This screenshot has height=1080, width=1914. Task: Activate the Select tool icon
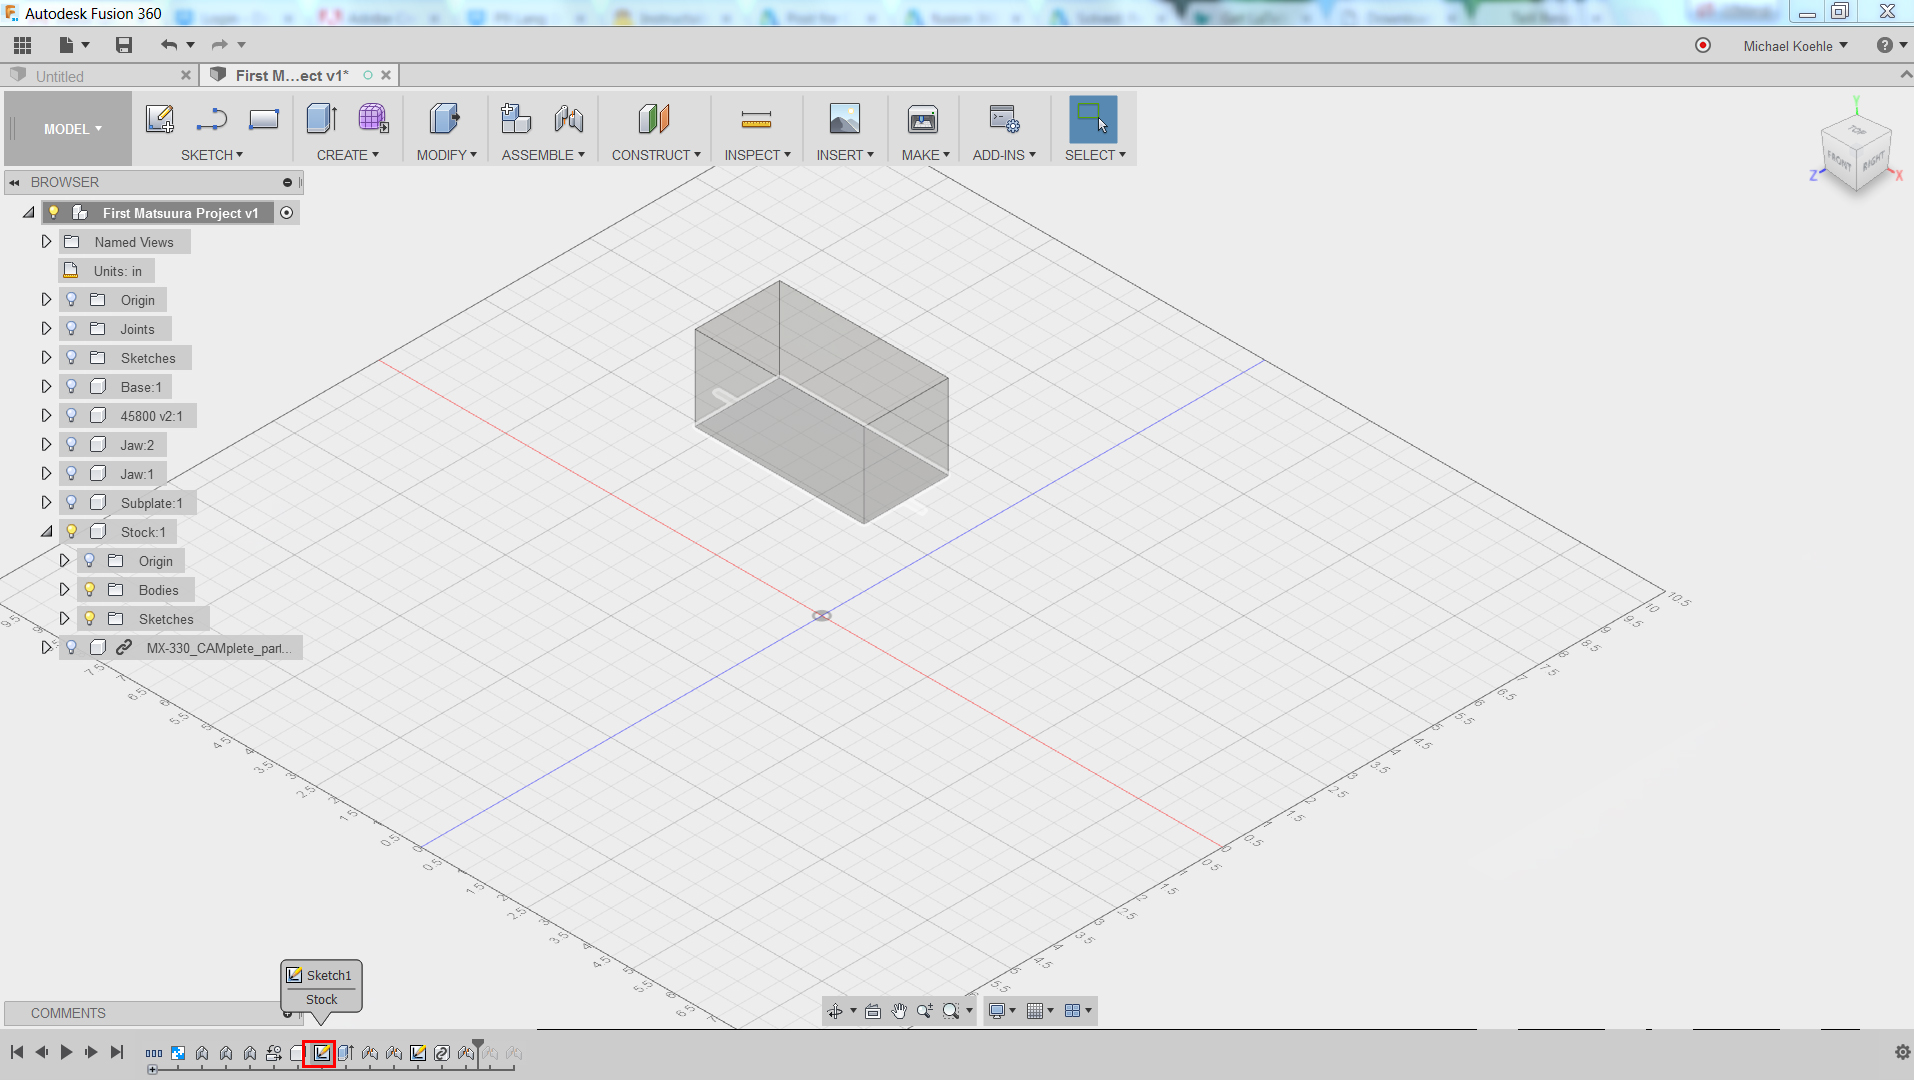coord(1093,119)
